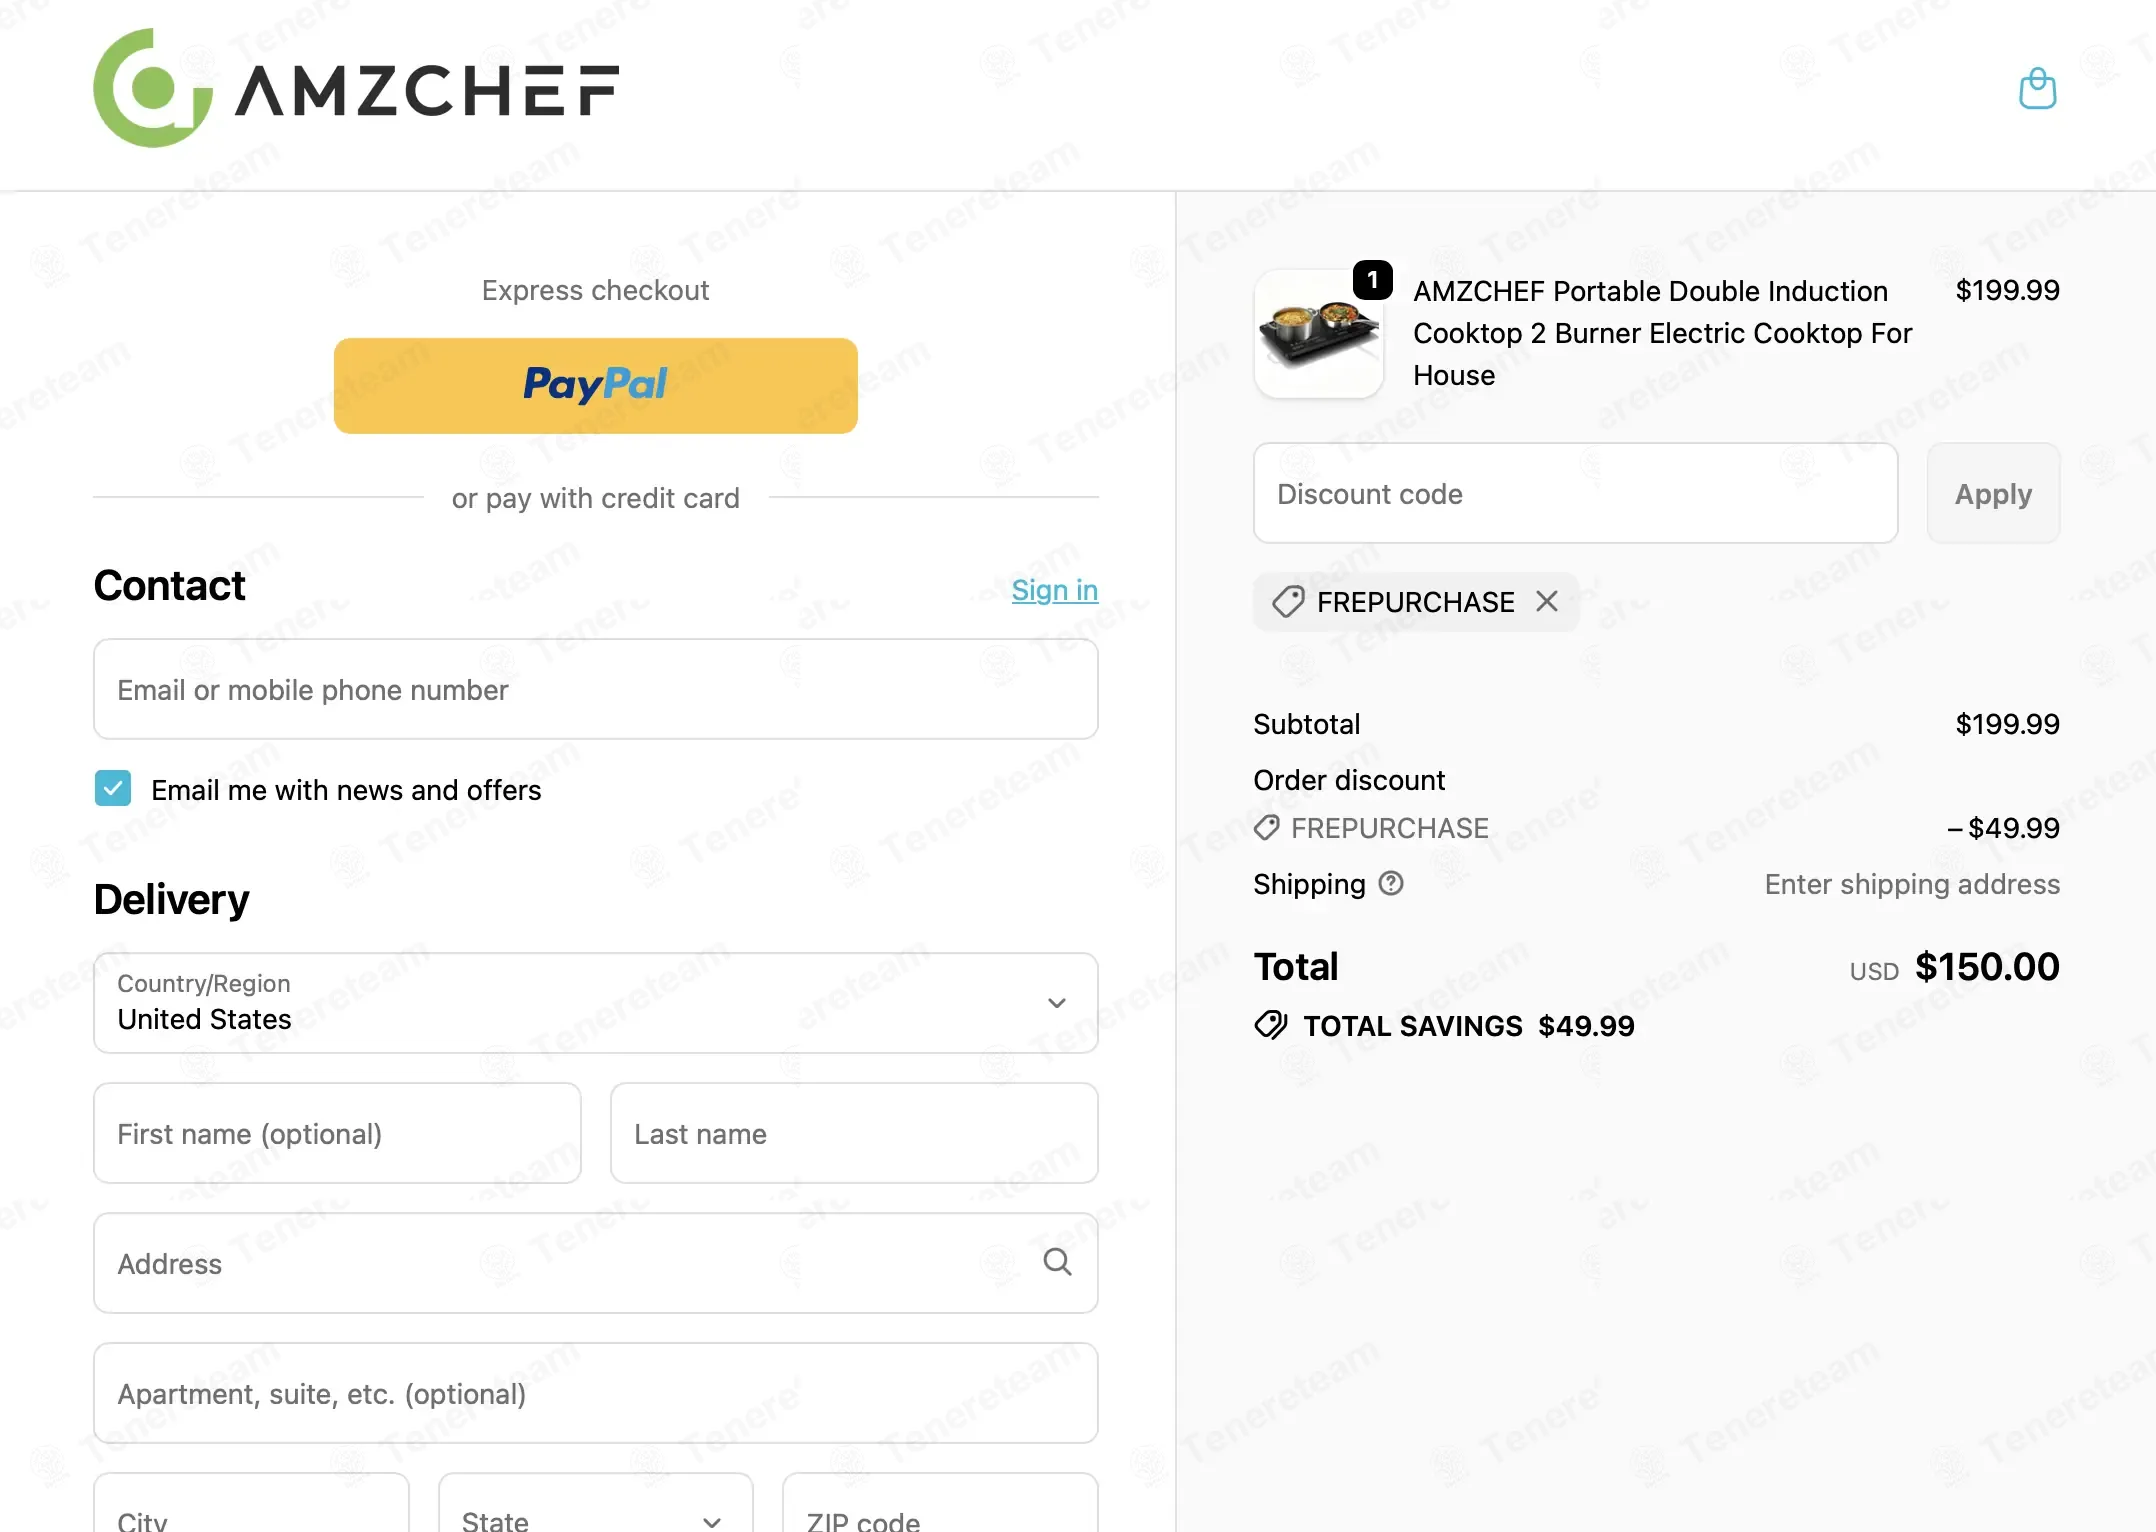This screenshot has width=2156, height=1532.
Task: Click the Email or mobile phone number field
Action: click(596, 689)
